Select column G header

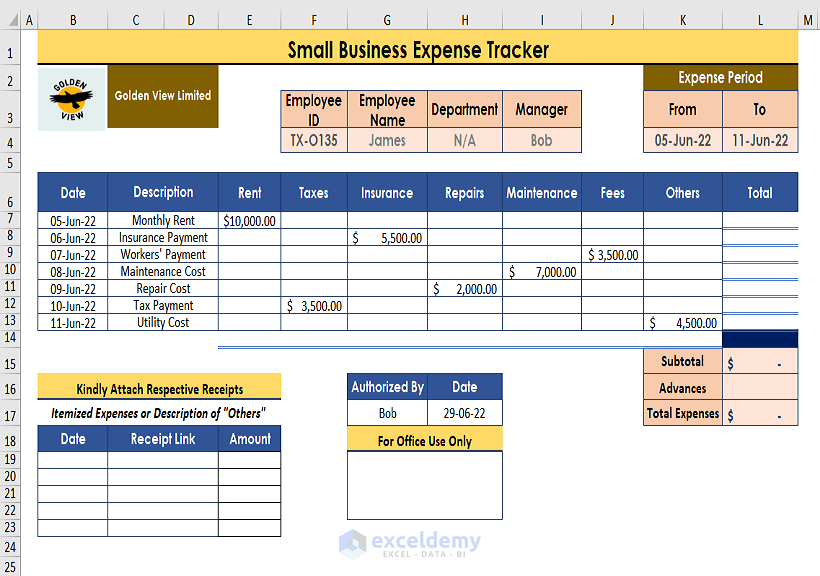pyautogui.click(x=387, y=20)
